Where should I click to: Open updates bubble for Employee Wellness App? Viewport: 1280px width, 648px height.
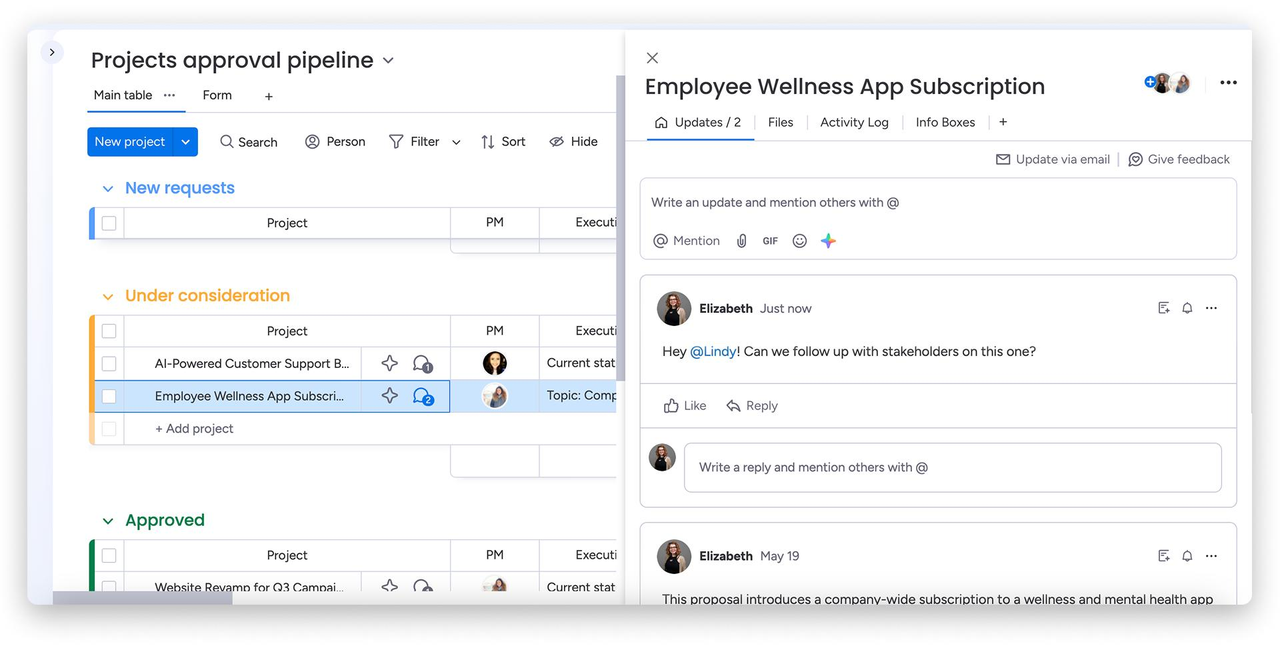click(423, 397)
